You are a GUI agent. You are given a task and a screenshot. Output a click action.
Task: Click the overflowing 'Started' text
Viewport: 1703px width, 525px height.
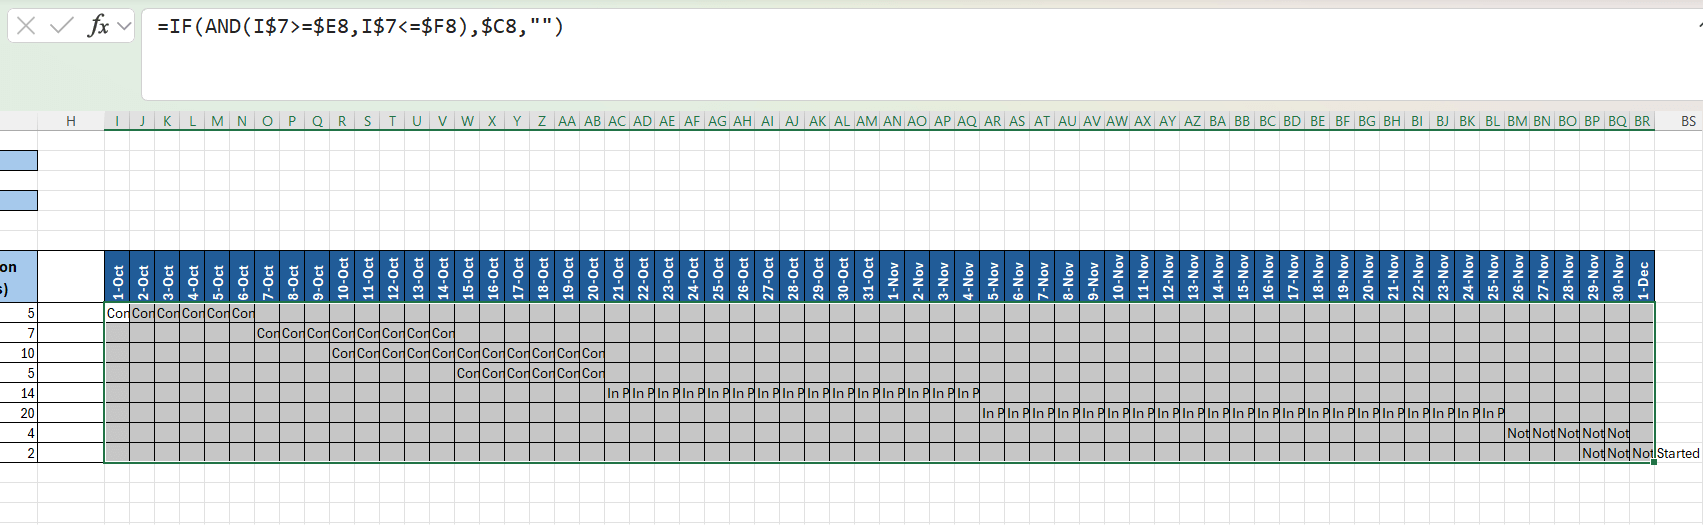(x=1678, y=453)
